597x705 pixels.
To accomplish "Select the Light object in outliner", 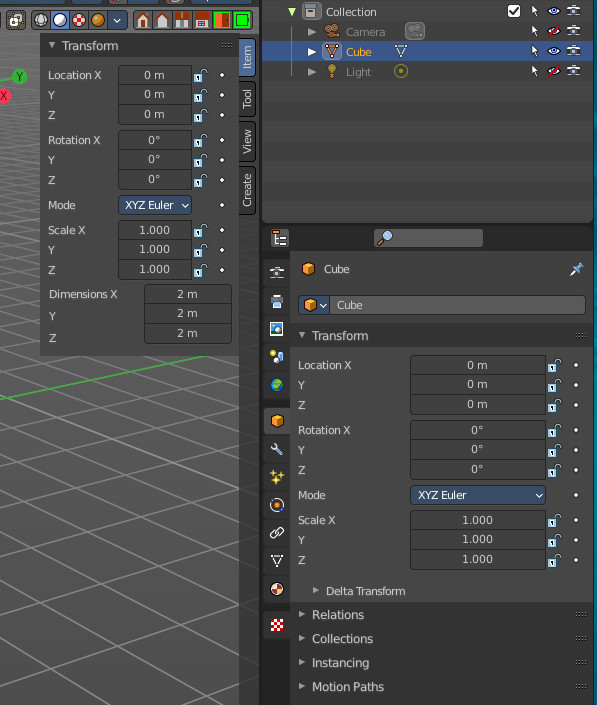I will click(358, 72).
